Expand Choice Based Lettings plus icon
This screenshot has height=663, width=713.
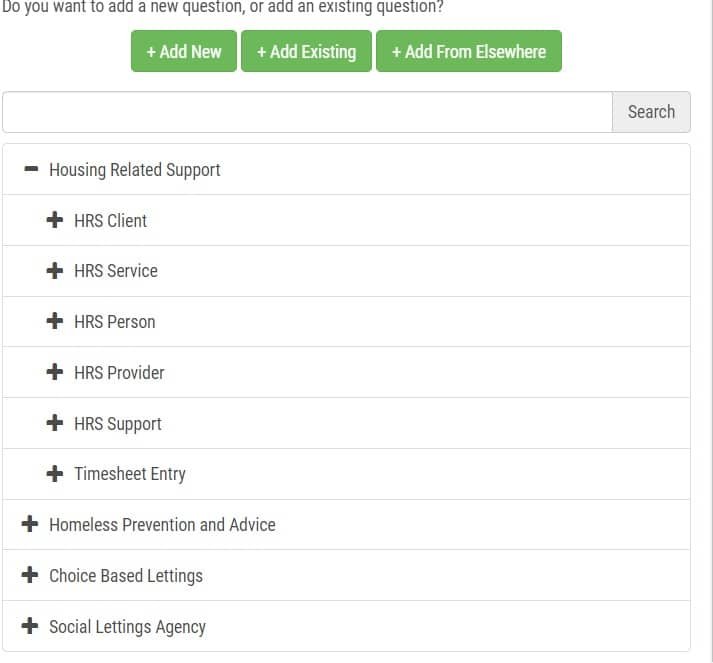(x=30, y=575)
